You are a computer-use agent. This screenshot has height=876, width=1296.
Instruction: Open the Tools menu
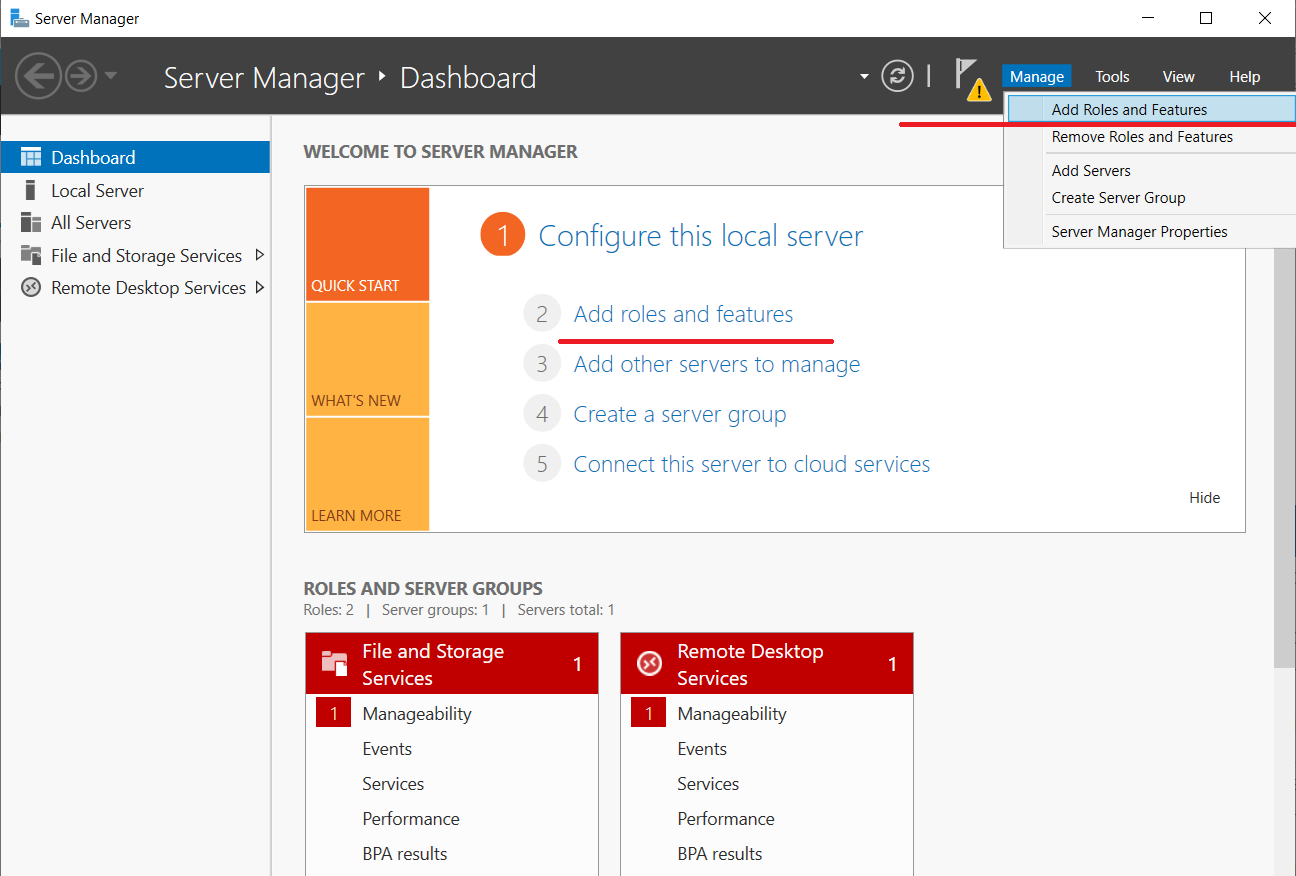click(1112, 76)
